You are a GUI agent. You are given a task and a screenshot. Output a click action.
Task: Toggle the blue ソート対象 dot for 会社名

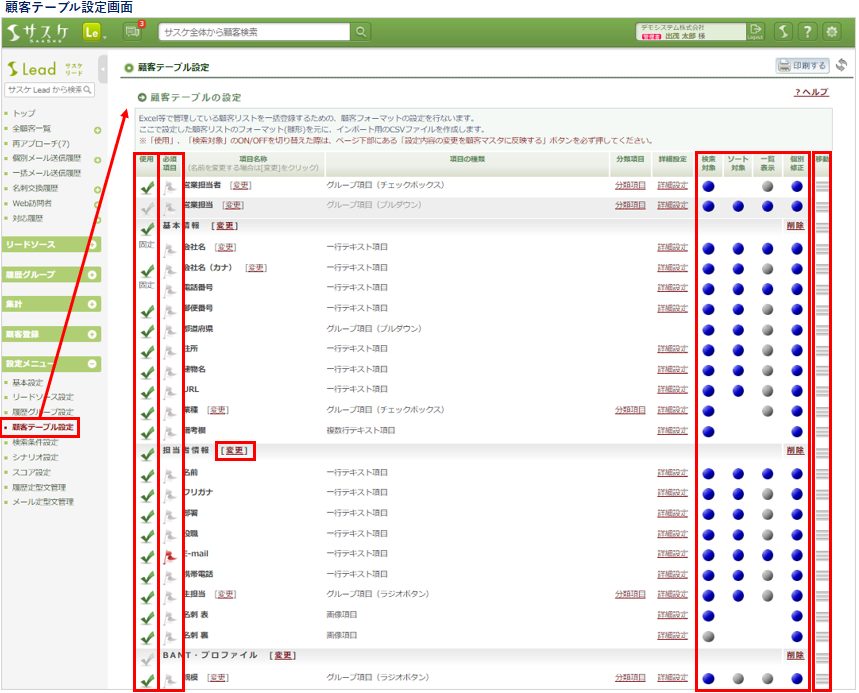click(x=738, y=248)
